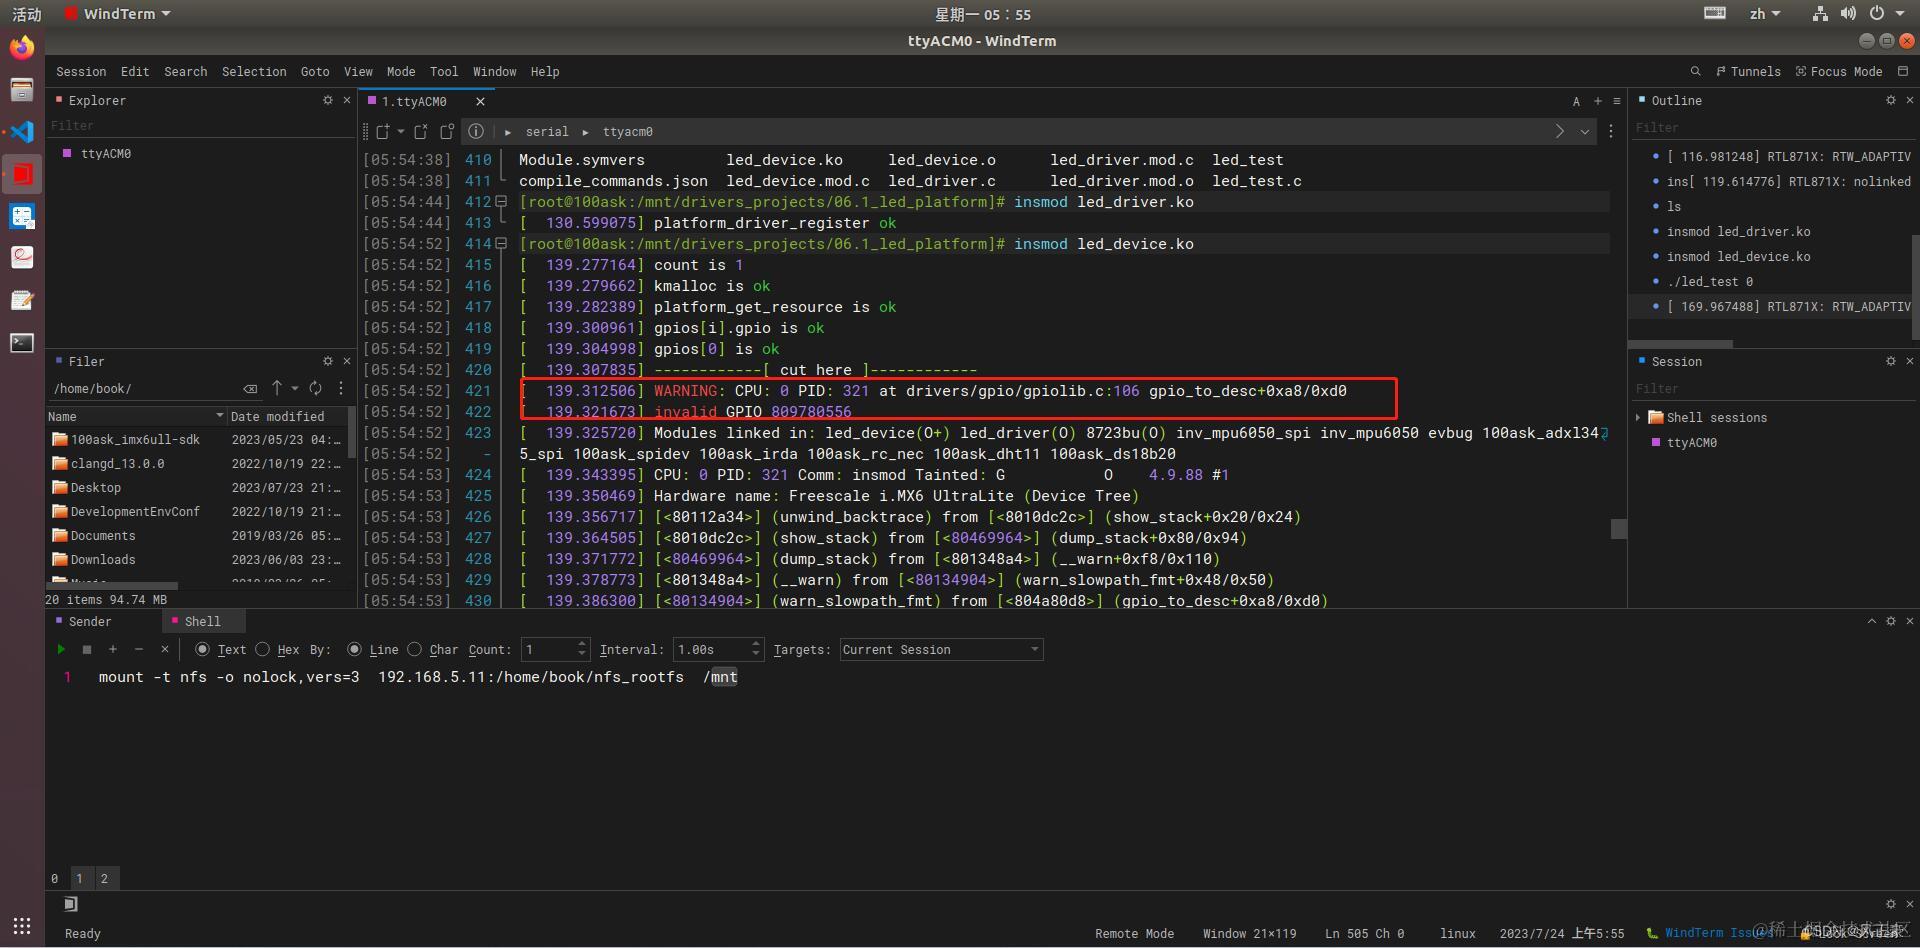Image resolution: width=1920 pixels, height=948 pixels.
Task: Open Tunnels from the top bar
Action: tap(1748, 71)
